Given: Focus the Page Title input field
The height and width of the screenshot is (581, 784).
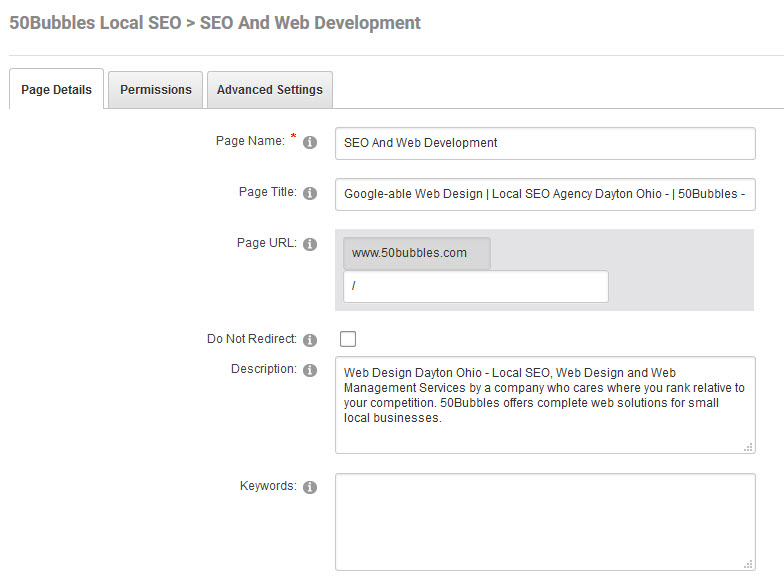Looking at the screenshot, I should (545, 194).
